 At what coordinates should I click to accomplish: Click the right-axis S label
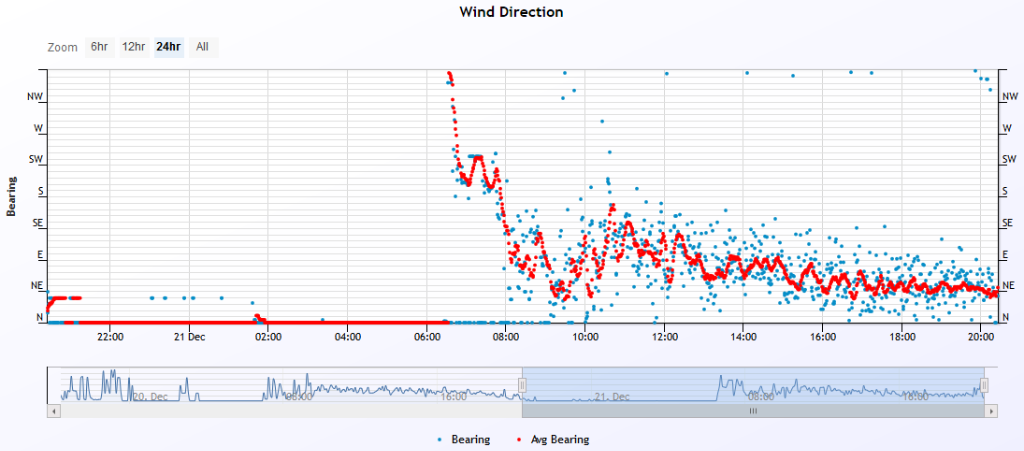[x=1005, y=191]
